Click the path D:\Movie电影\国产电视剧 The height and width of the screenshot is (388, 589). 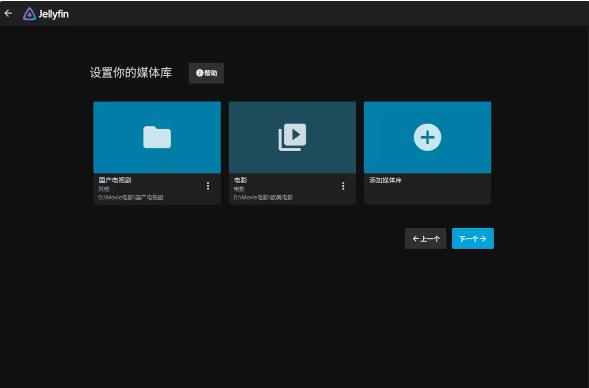point(131,197)
